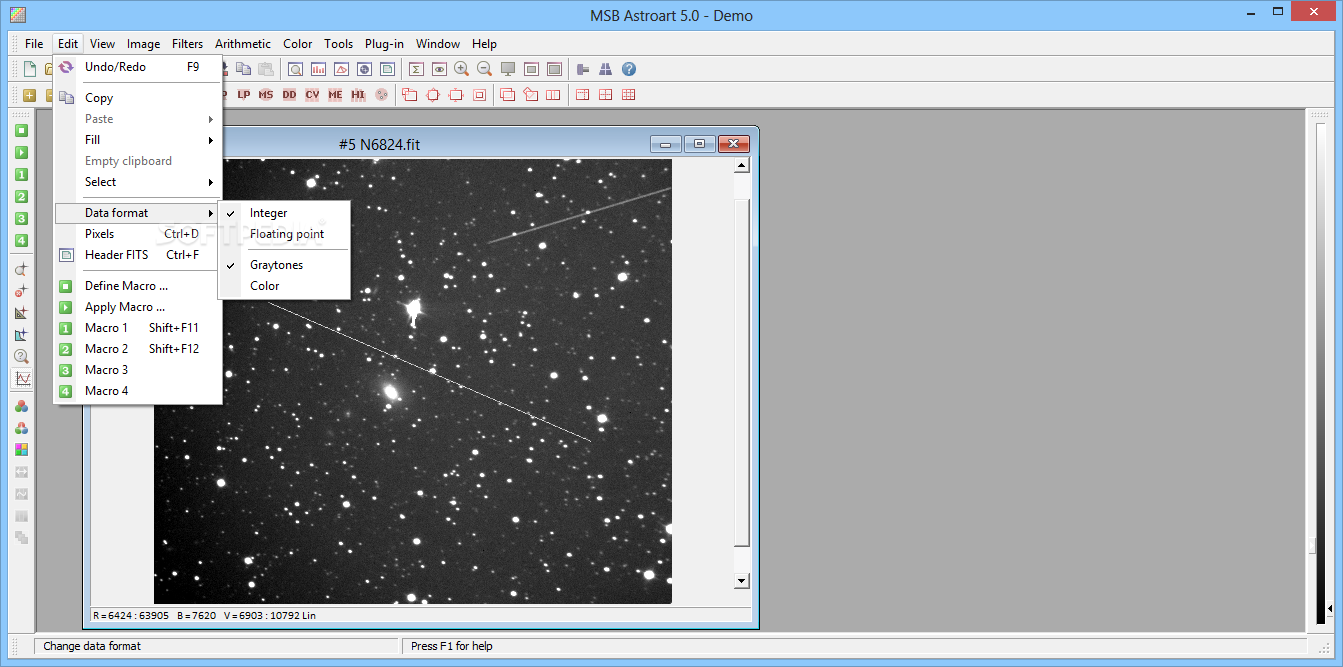Click the question magnifier sidebar icon
This screenshot has width=1343, height=667.
(21, 357)
